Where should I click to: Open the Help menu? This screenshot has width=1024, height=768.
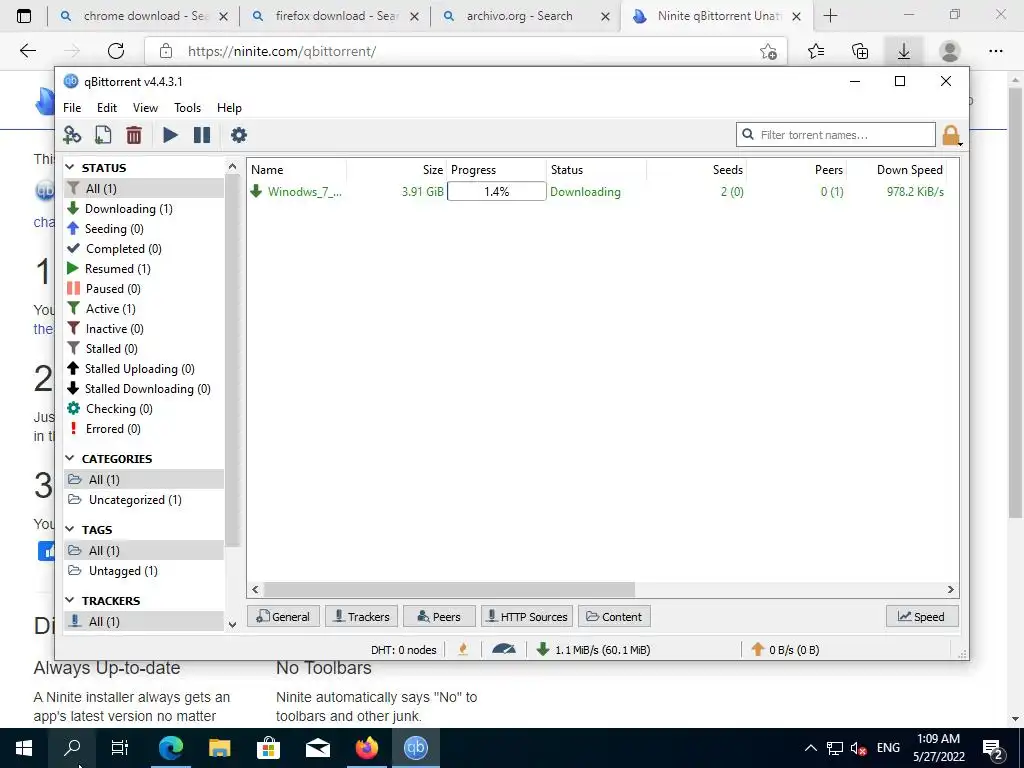pyautogui.click(x=229, y=108)
